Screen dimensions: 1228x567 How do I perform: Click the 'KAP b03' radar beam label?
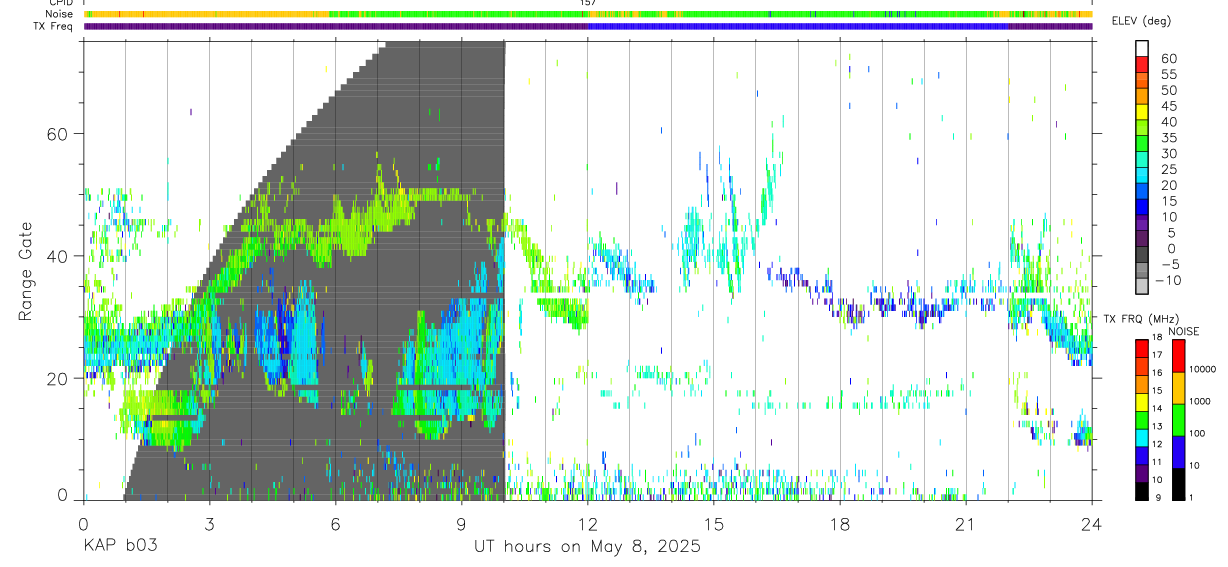pyautogui.click(x=120, y=547)
